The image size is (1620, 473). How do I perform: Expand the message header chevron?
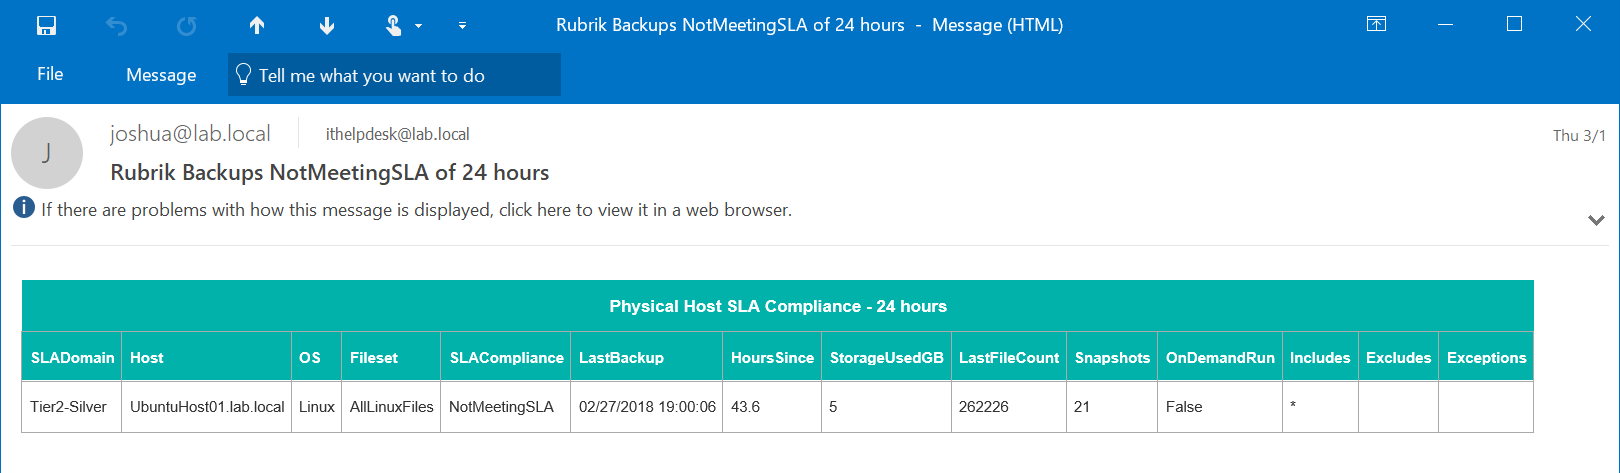(1596, 220)
